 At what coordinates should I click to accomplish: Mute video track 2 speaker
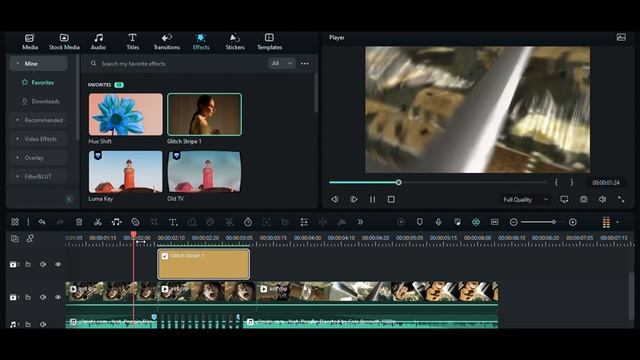click(43, 264)
